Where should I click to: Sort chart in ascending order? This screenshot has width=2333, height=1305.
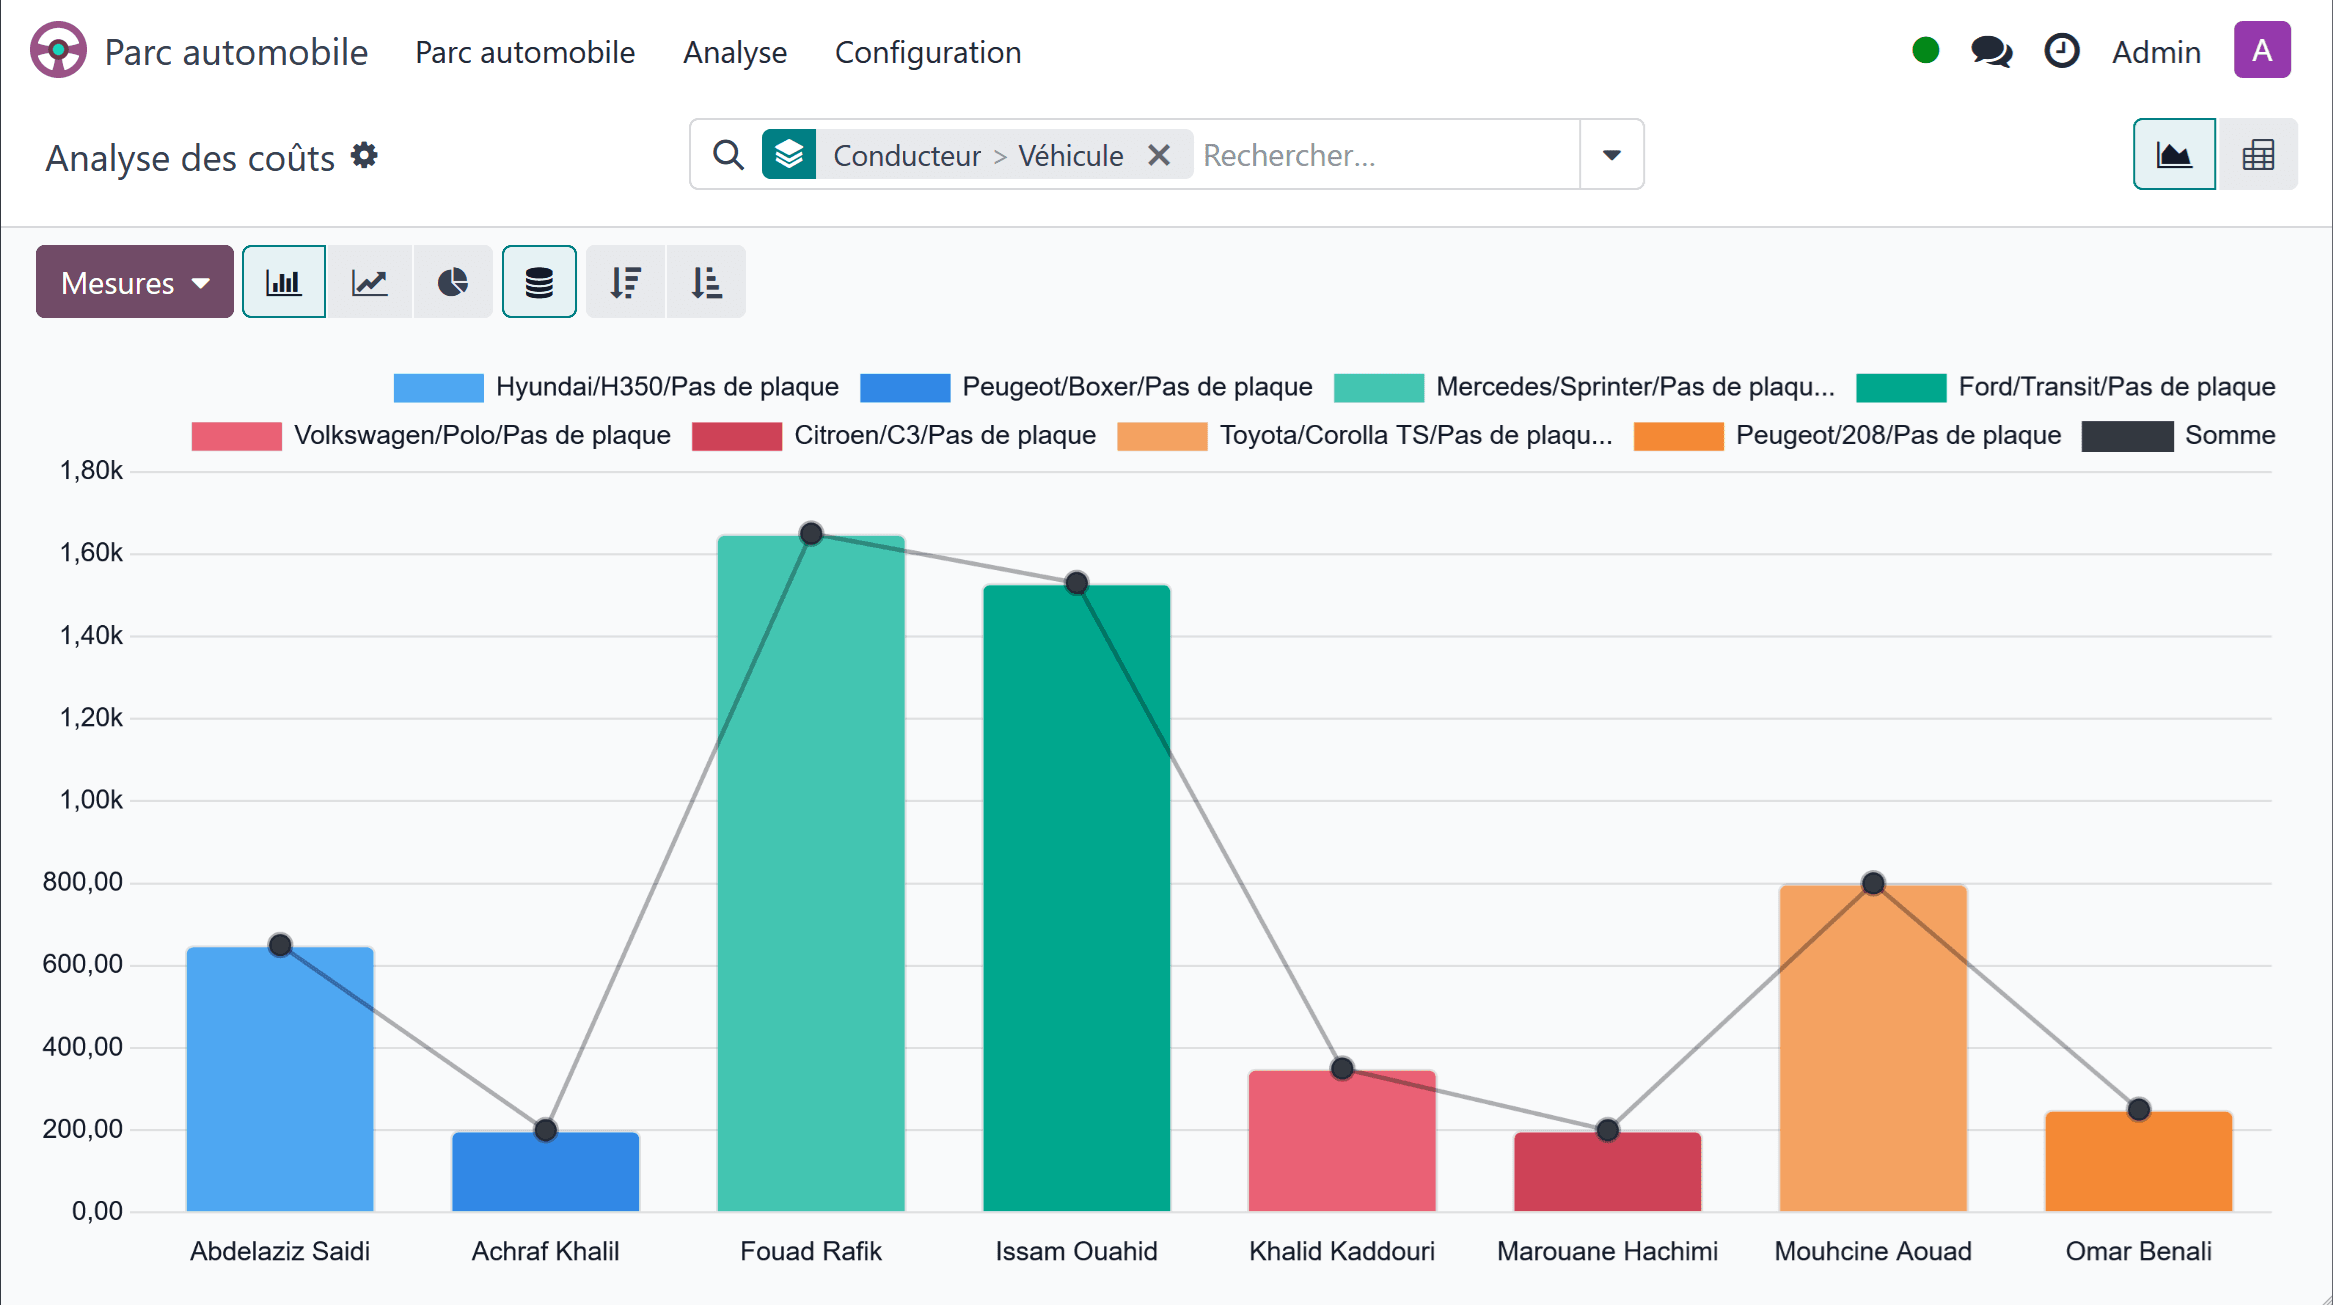[706, 282]
